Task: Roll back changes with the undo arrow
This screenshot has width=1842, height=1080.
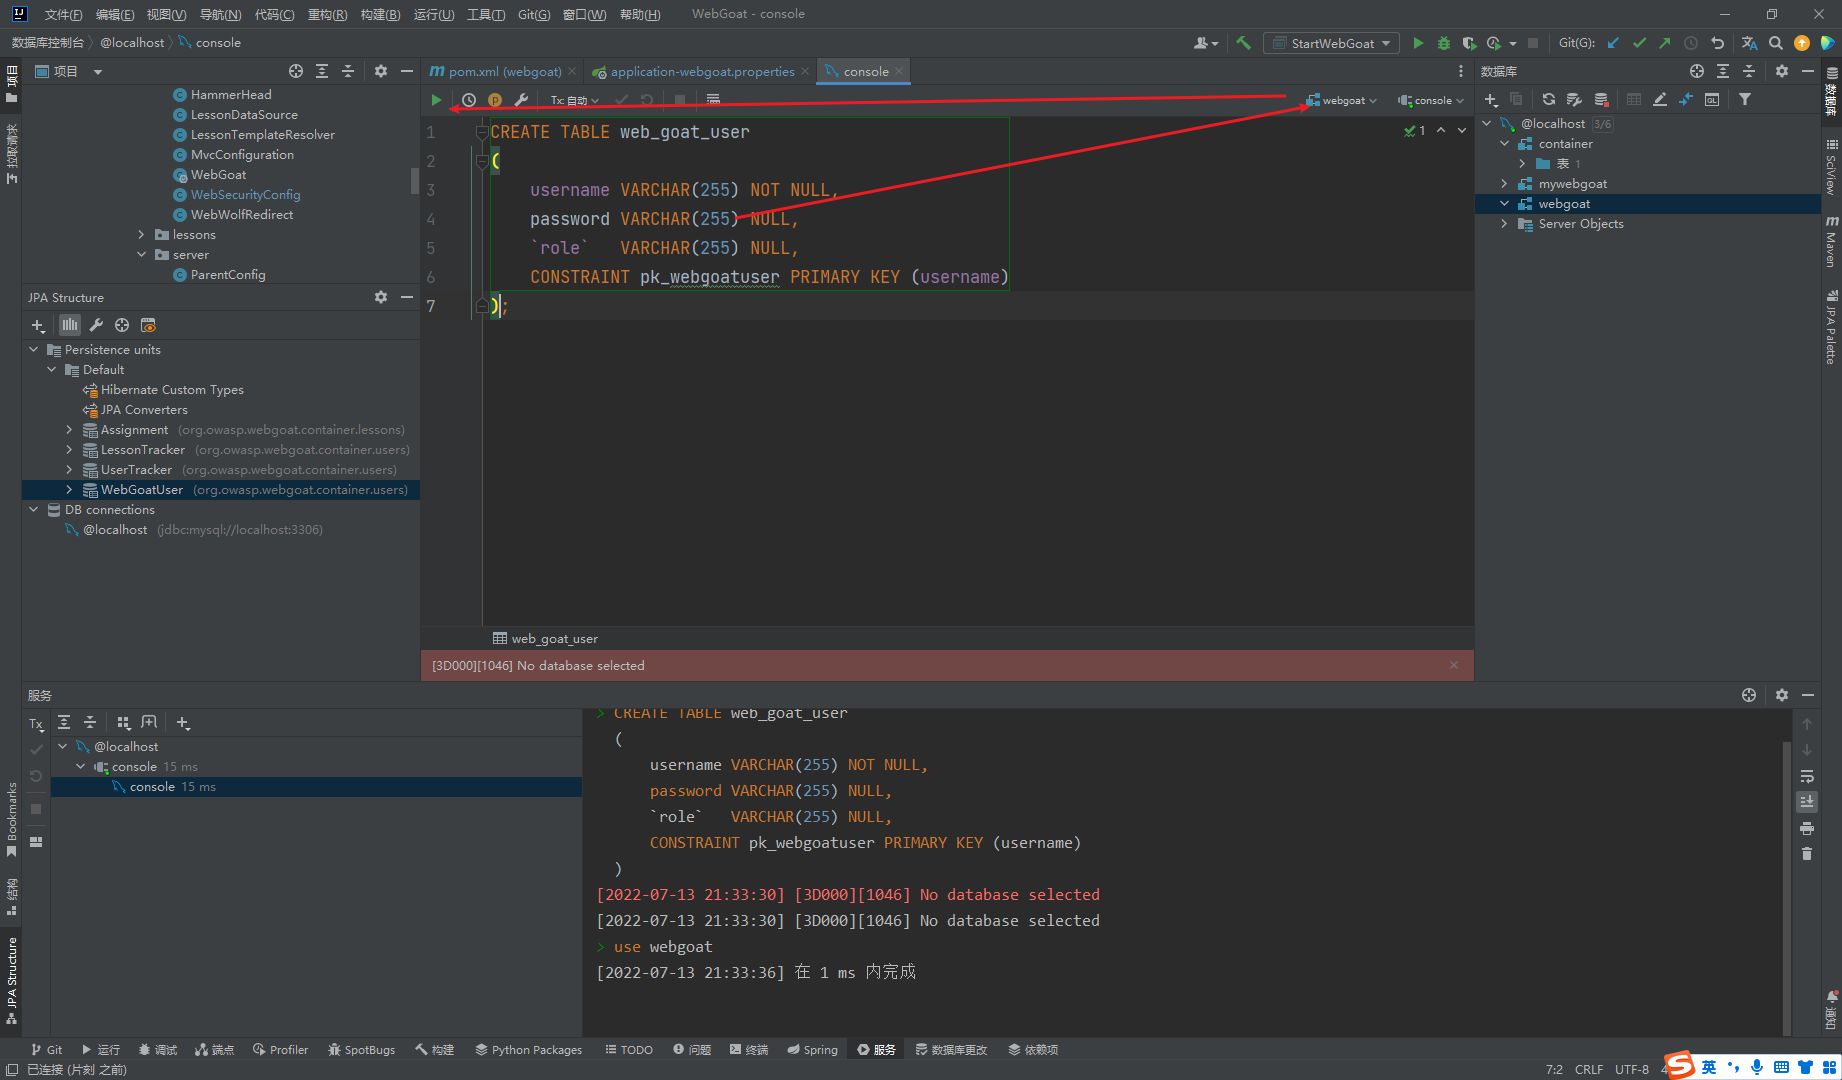Action: pyautogui.click(x=1717, y=43)
